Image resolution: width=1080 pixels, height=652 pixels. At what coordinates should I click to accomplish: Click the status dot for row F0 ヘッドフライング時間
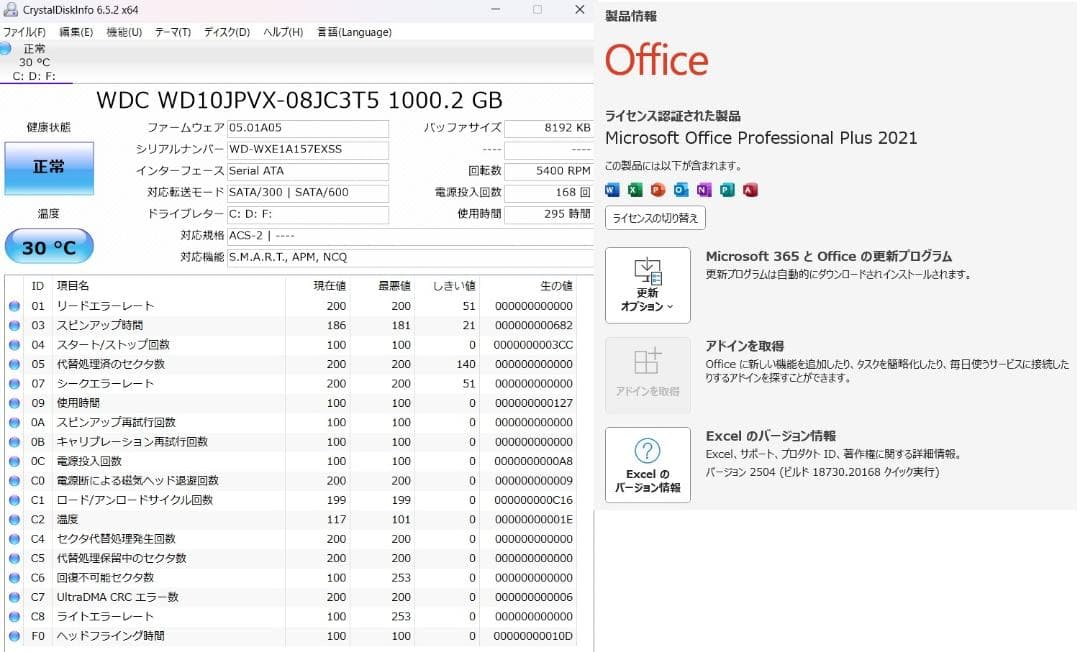point(14,636)
